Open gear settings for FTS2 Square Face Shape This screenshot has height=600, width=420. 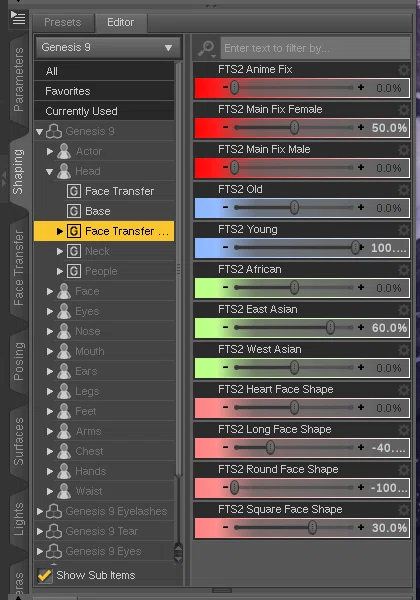403,510
